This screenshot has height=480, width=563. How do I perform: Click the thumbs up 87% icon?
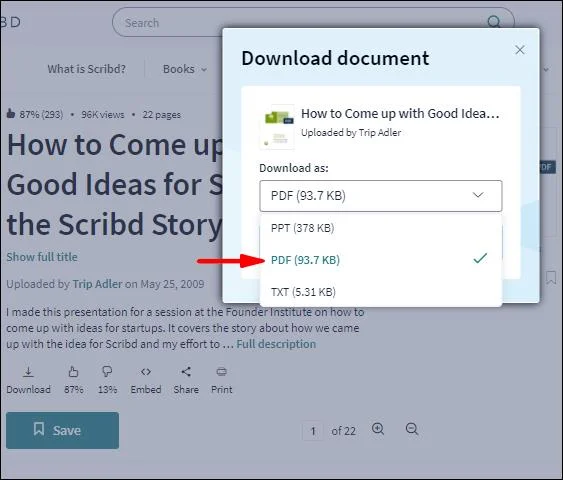point(73,372)
